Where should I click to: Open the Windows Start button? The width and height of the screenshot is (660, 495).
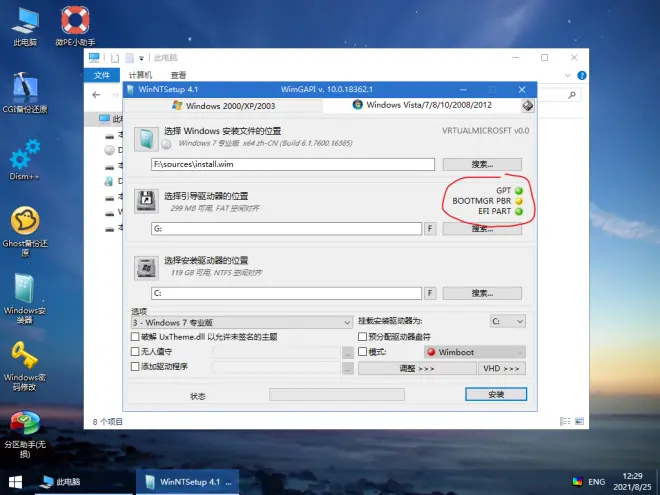click(x=16, y=482)
